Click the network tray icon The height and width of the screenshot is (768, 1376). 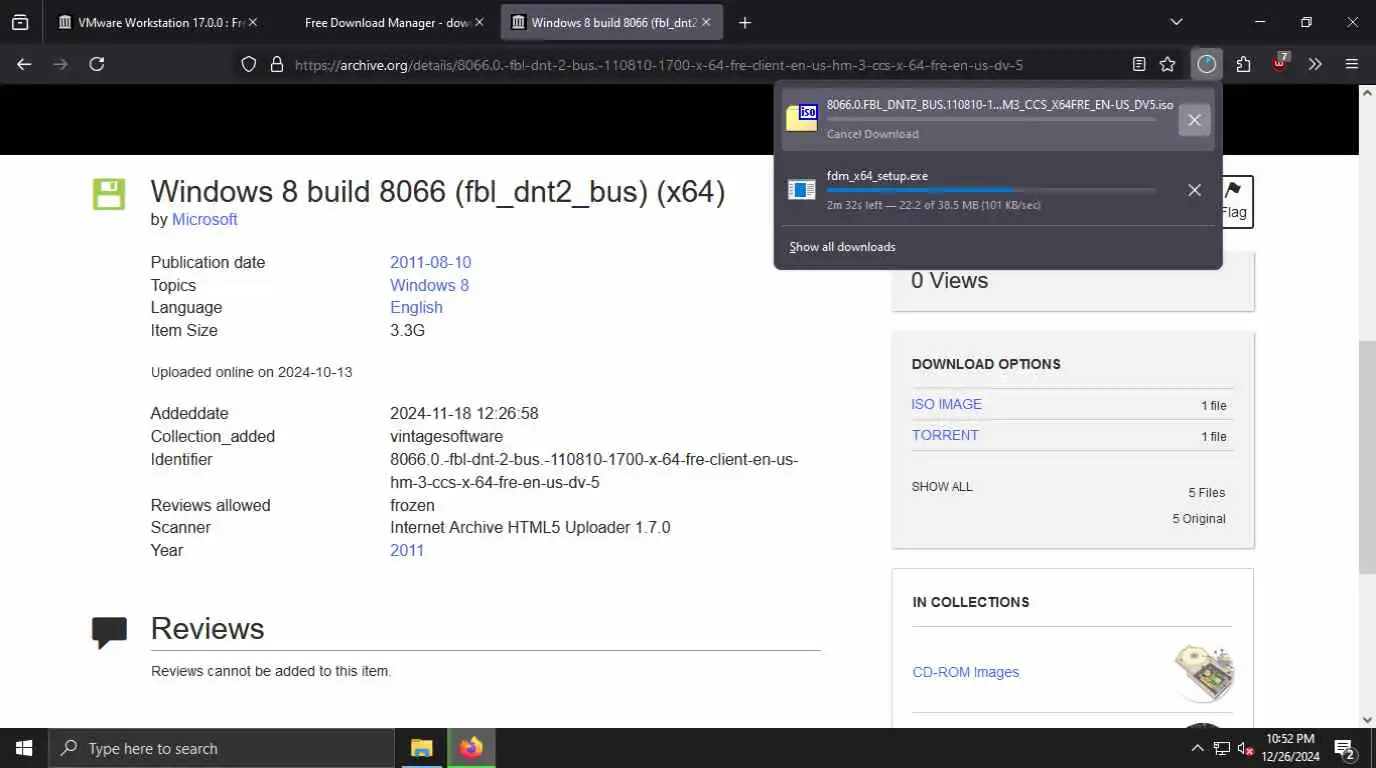pos(1222,748)
